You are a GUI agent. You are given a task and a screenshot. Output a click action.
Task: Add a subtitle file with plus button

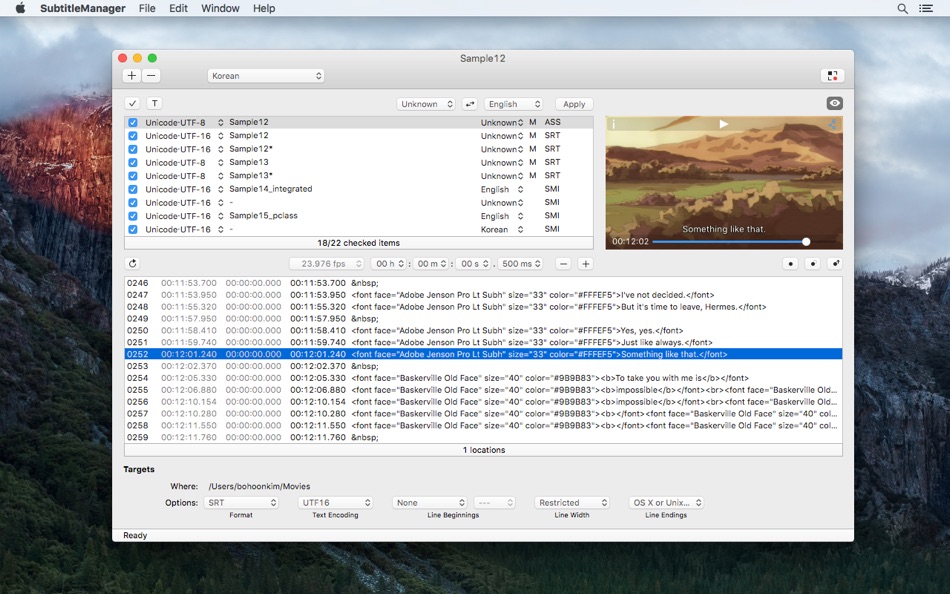click(131, 76)
